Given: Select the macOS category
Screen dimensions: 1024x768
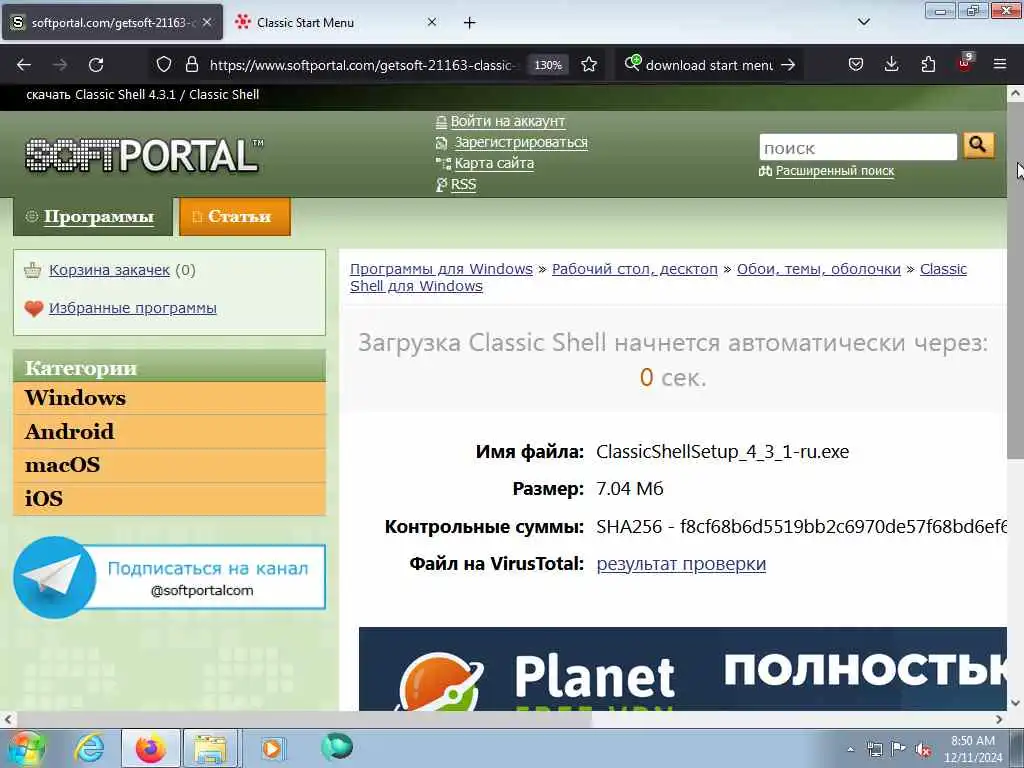Looking at the screenshot, I should (169, 465).
